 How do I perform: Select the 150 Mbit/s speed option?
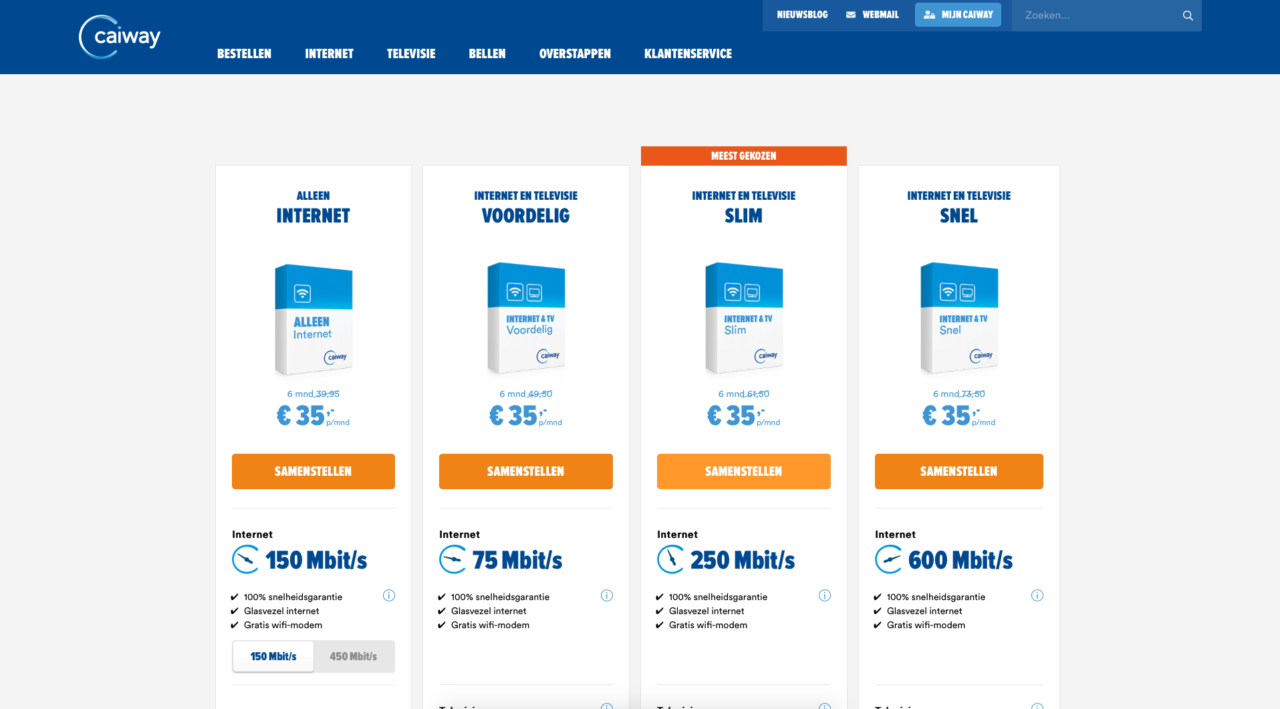273,656
